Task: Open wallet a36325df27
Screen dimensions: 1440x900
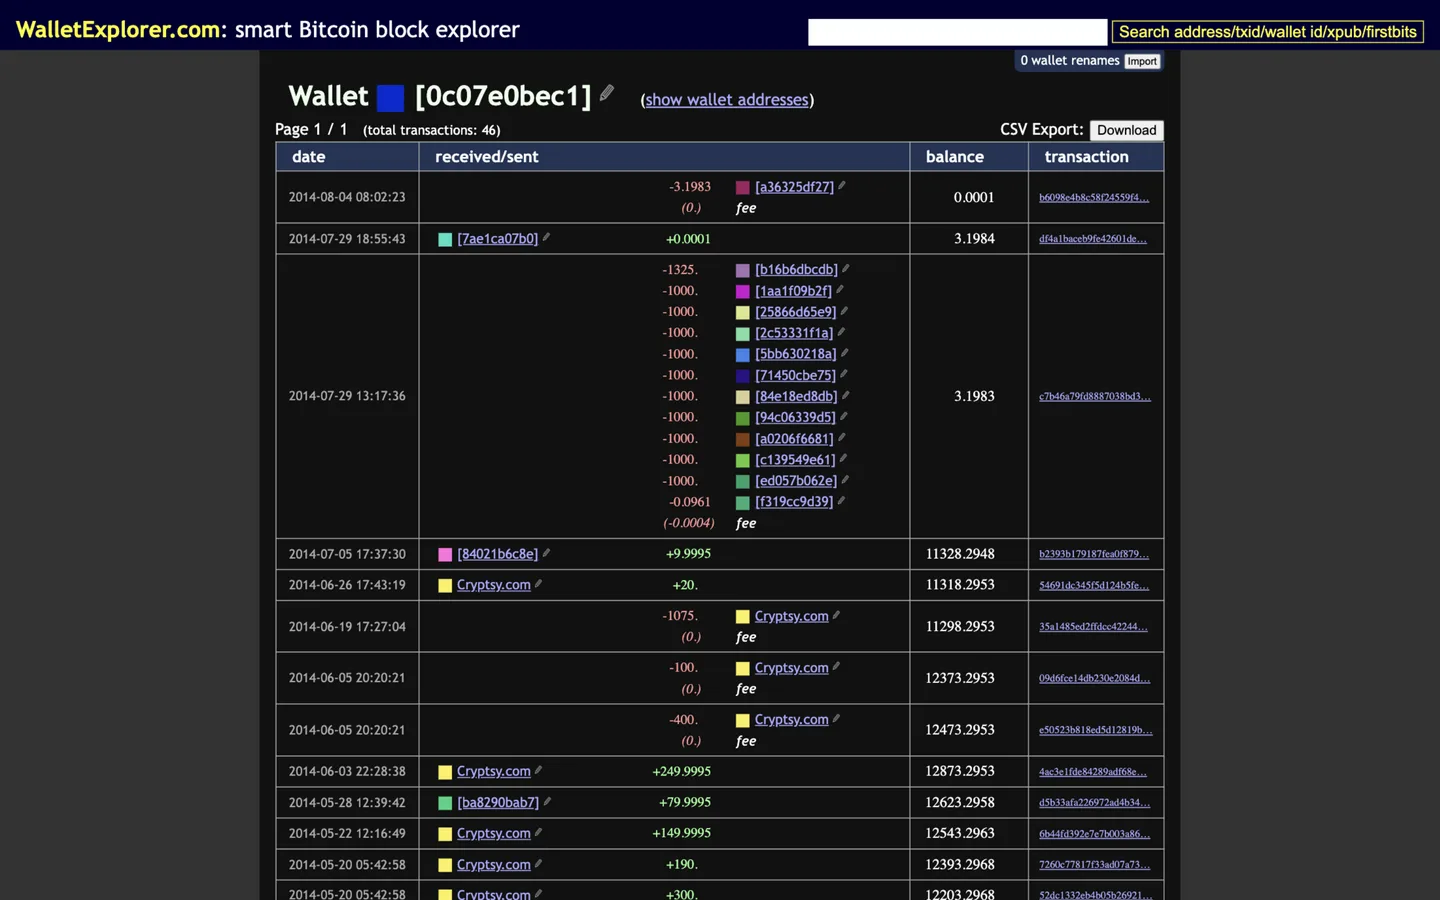Action: tap(794, 187)
